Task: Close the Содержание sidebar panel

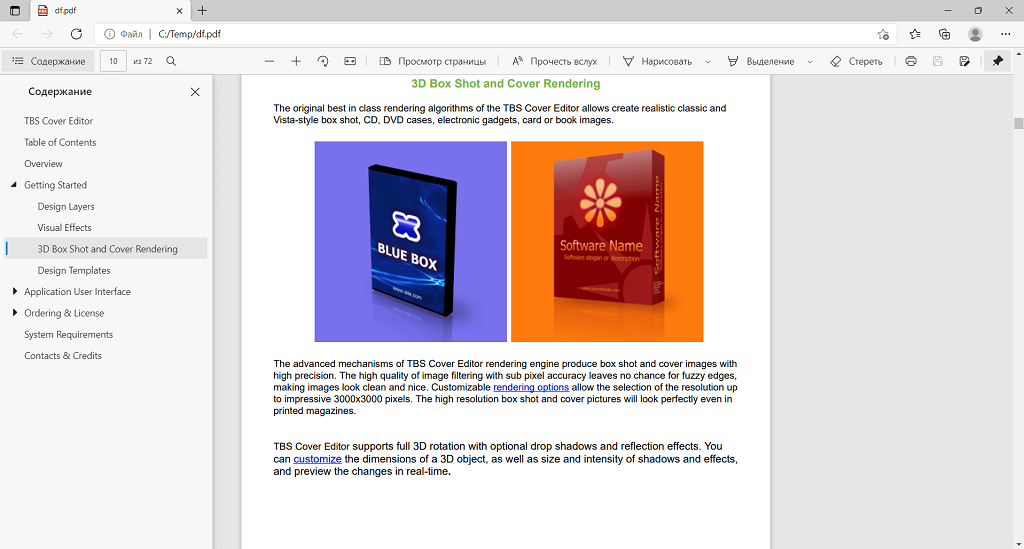Action: [195, 92]
